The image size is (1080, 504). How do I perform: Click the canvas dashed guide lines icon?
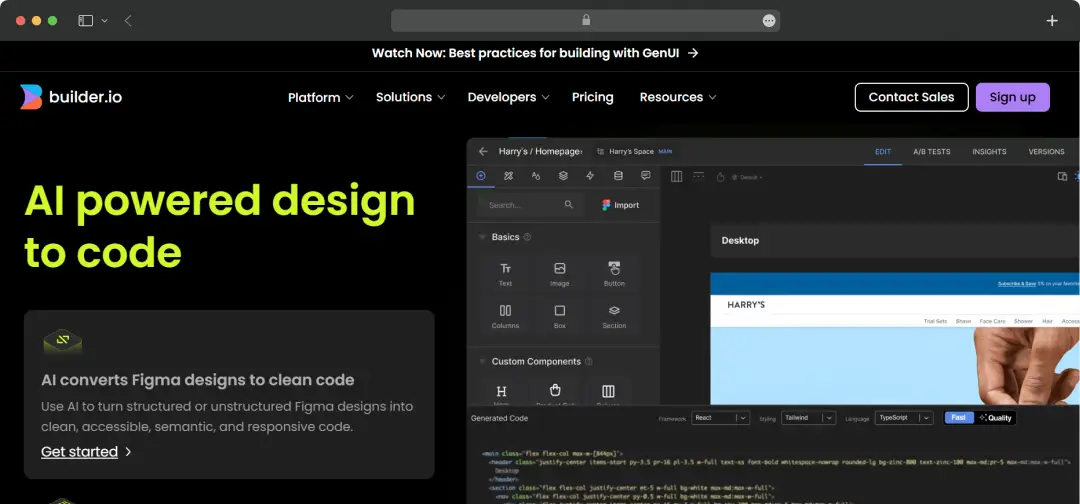click(698, 176)
